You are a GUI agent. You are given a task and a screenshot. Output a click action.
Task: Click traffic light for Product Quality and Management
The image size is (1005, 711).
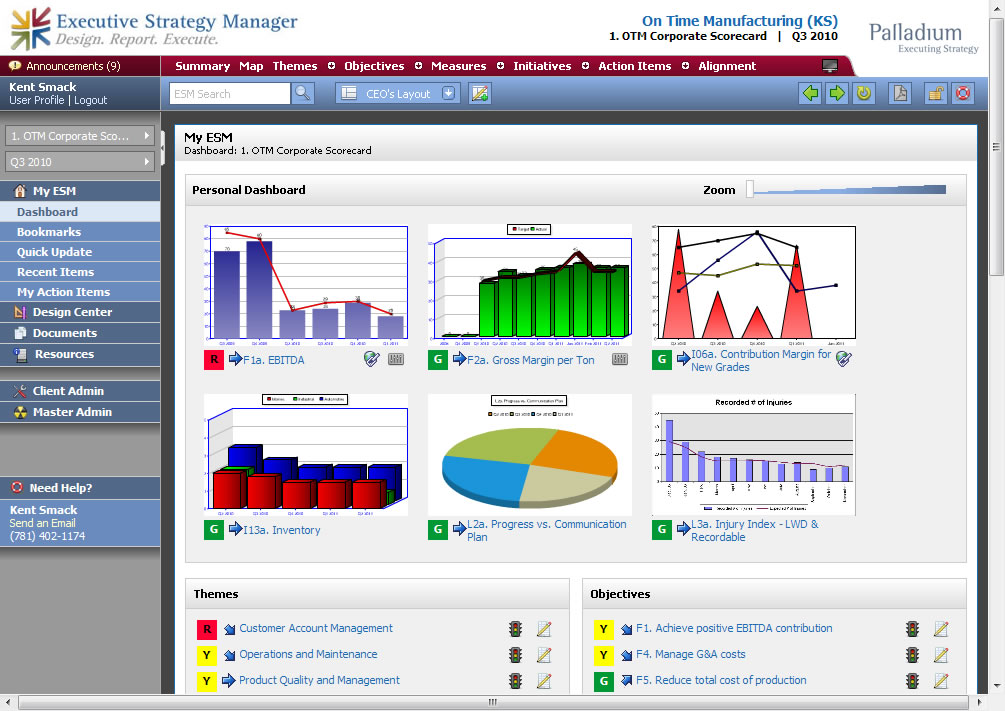coord(515,680)
